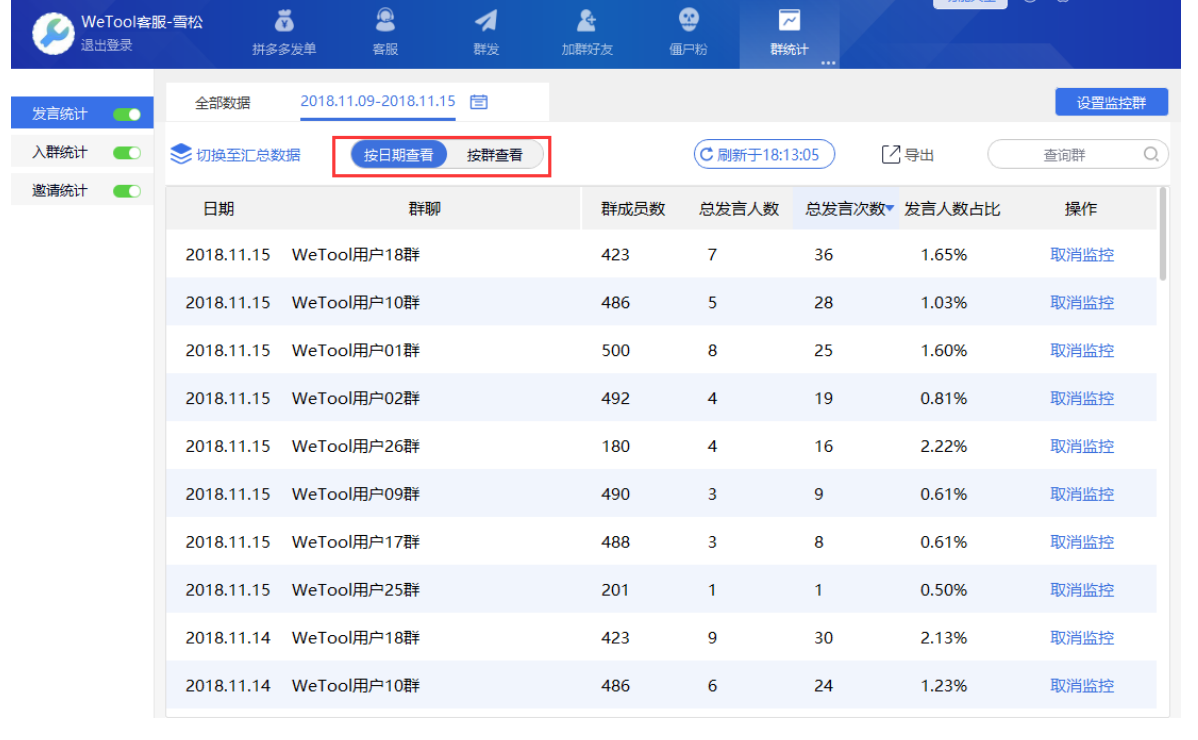
Task: Click the WeTool客服-雪松 account name
Action: point(142,21)
